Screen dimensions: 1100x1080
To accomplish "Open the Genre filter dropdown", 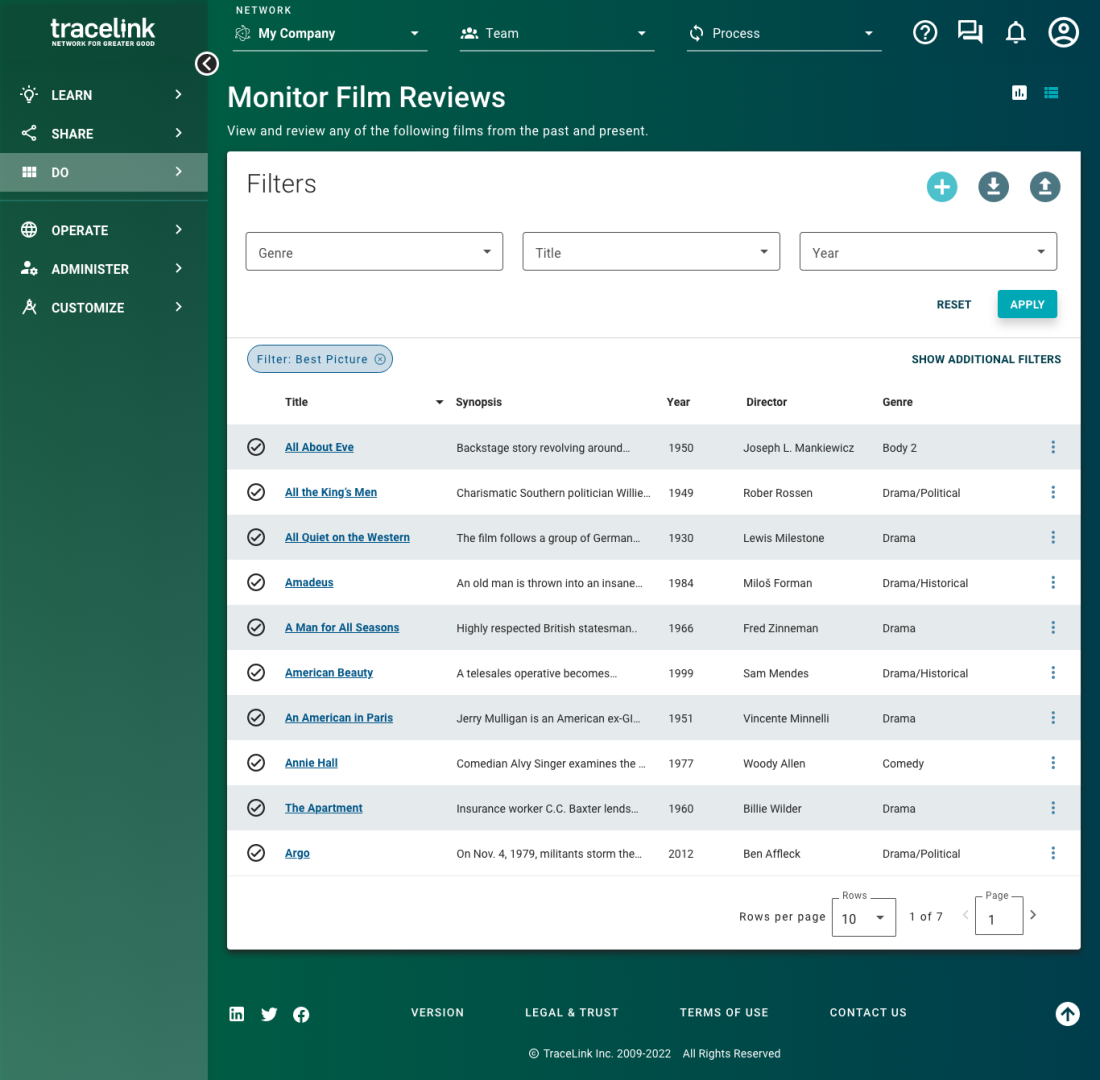I will tap(374, 252).
